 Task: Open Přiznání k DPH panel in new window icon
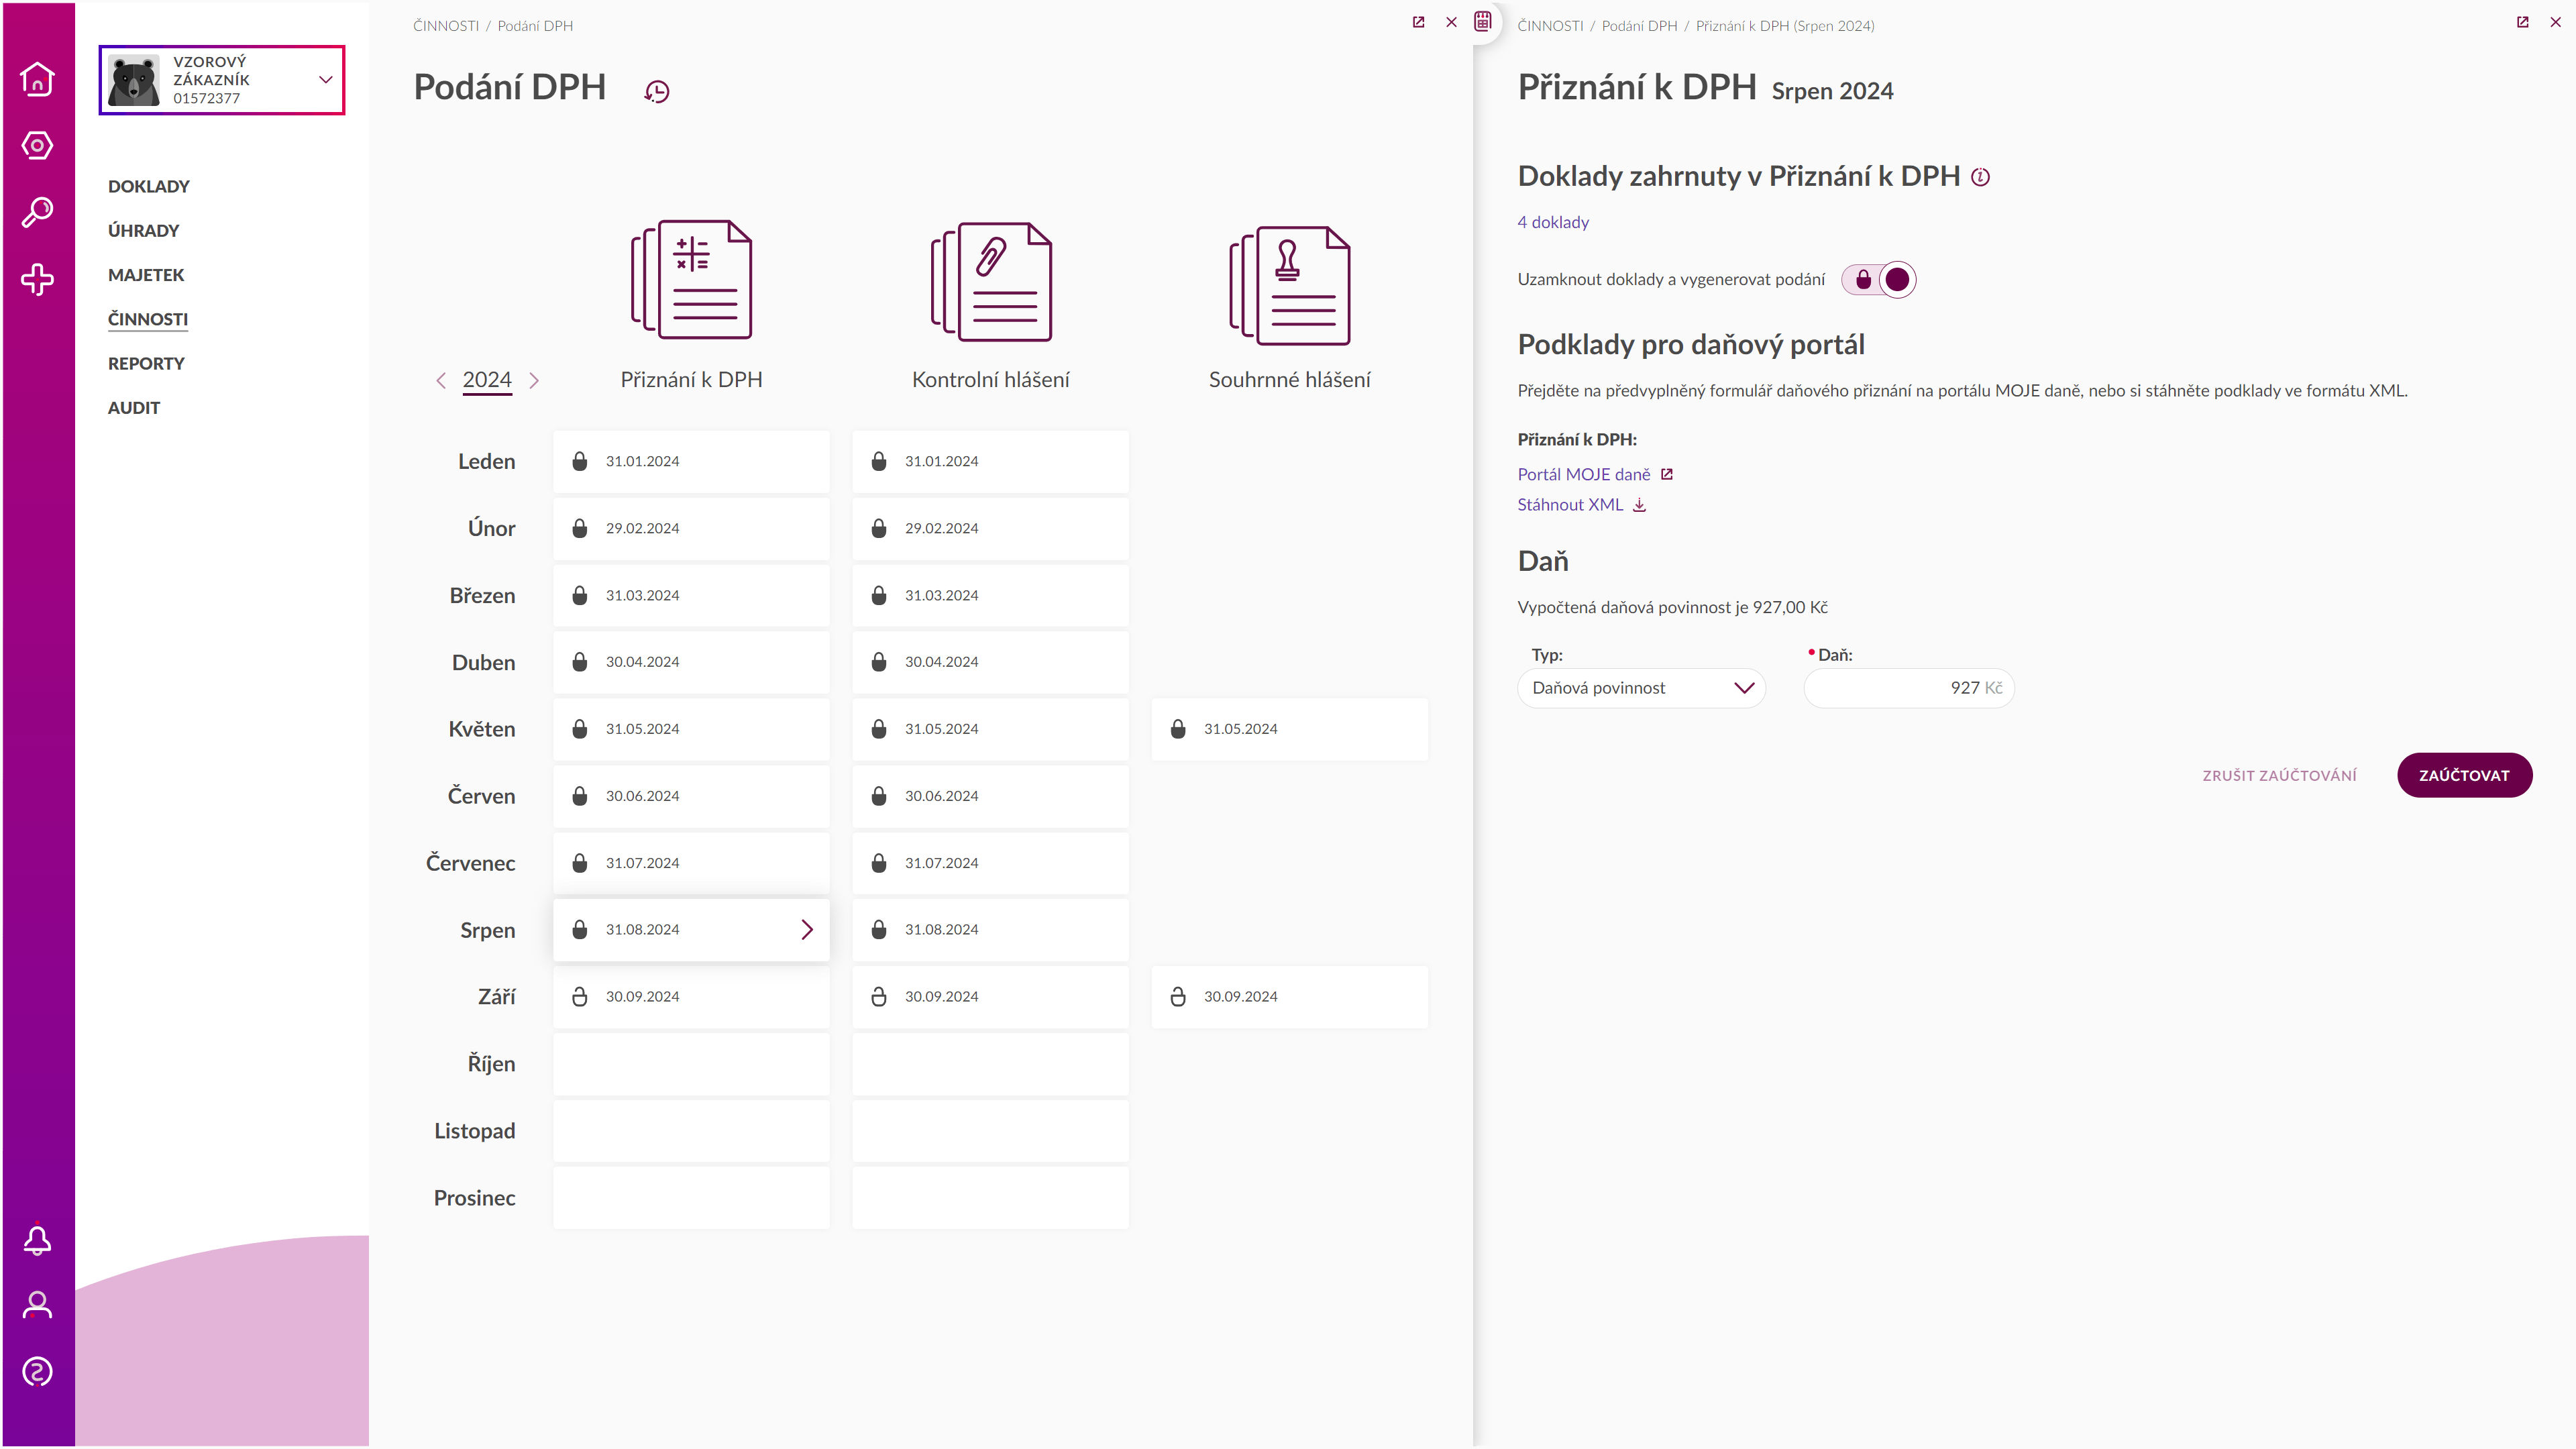coord(2523,22)
